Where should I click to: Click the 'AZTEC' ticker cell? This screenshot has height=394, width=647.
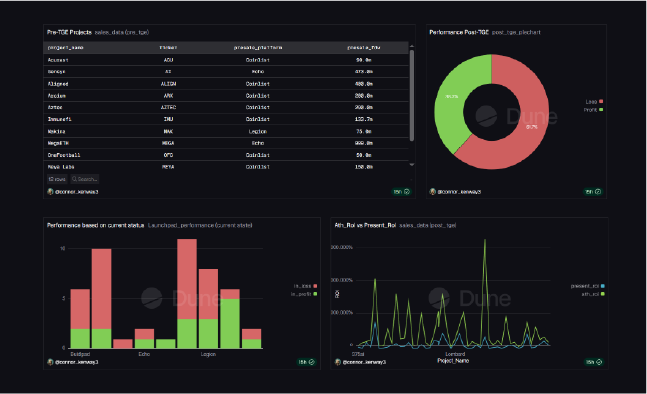coord(168,107)
